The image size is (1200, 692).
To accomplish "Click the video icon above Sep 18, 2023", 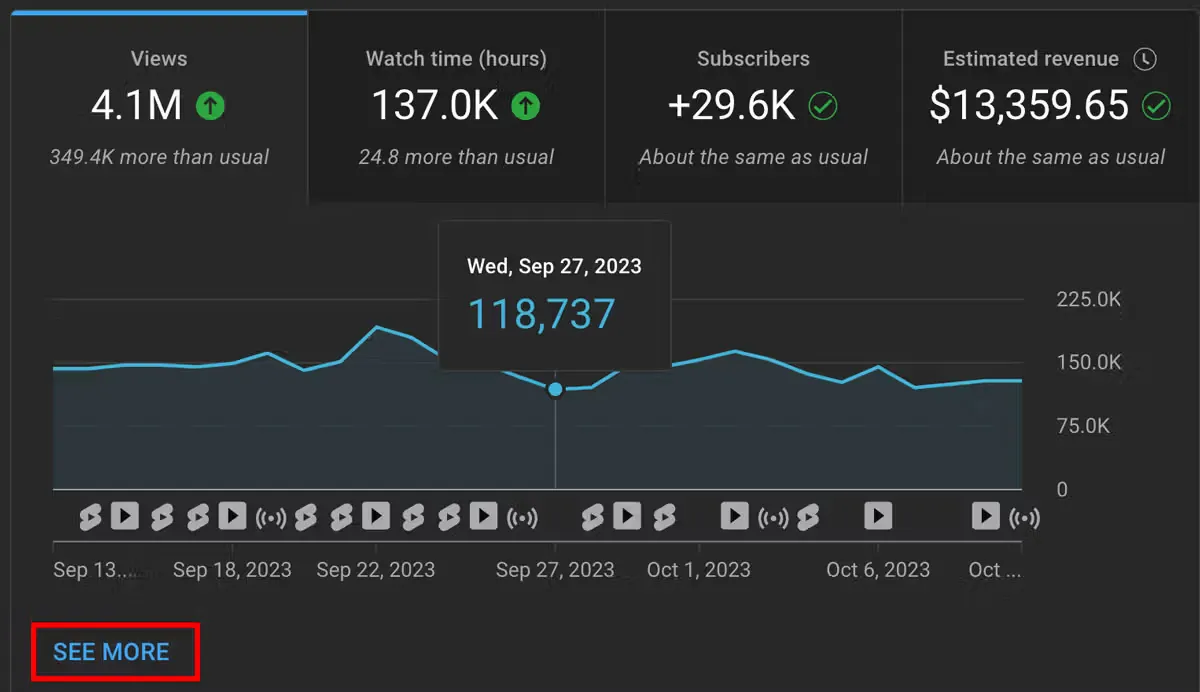I will (x=232, y=516).
